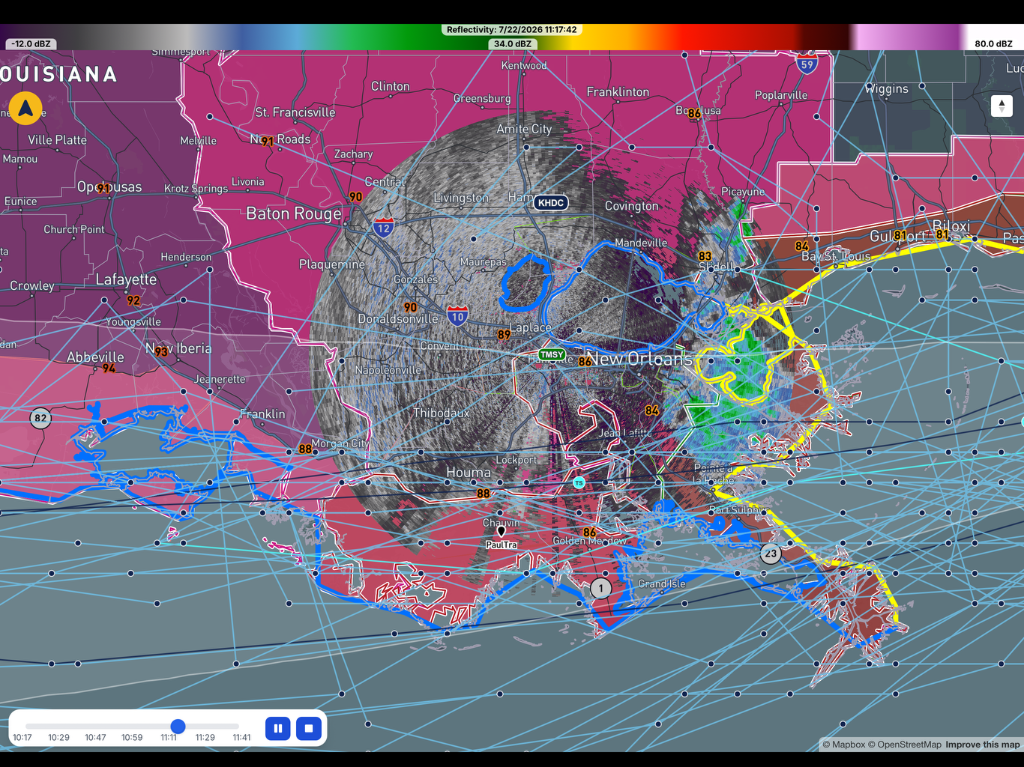Jump to the 10:47 timeline mark

(x=95, y=738)
